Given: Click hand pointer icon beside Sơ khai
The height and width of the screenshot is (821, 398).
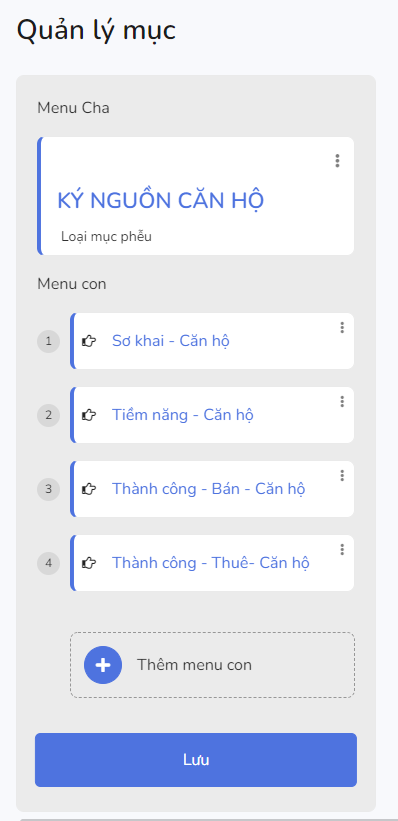Looking at the screenshot, I should 90,341.
